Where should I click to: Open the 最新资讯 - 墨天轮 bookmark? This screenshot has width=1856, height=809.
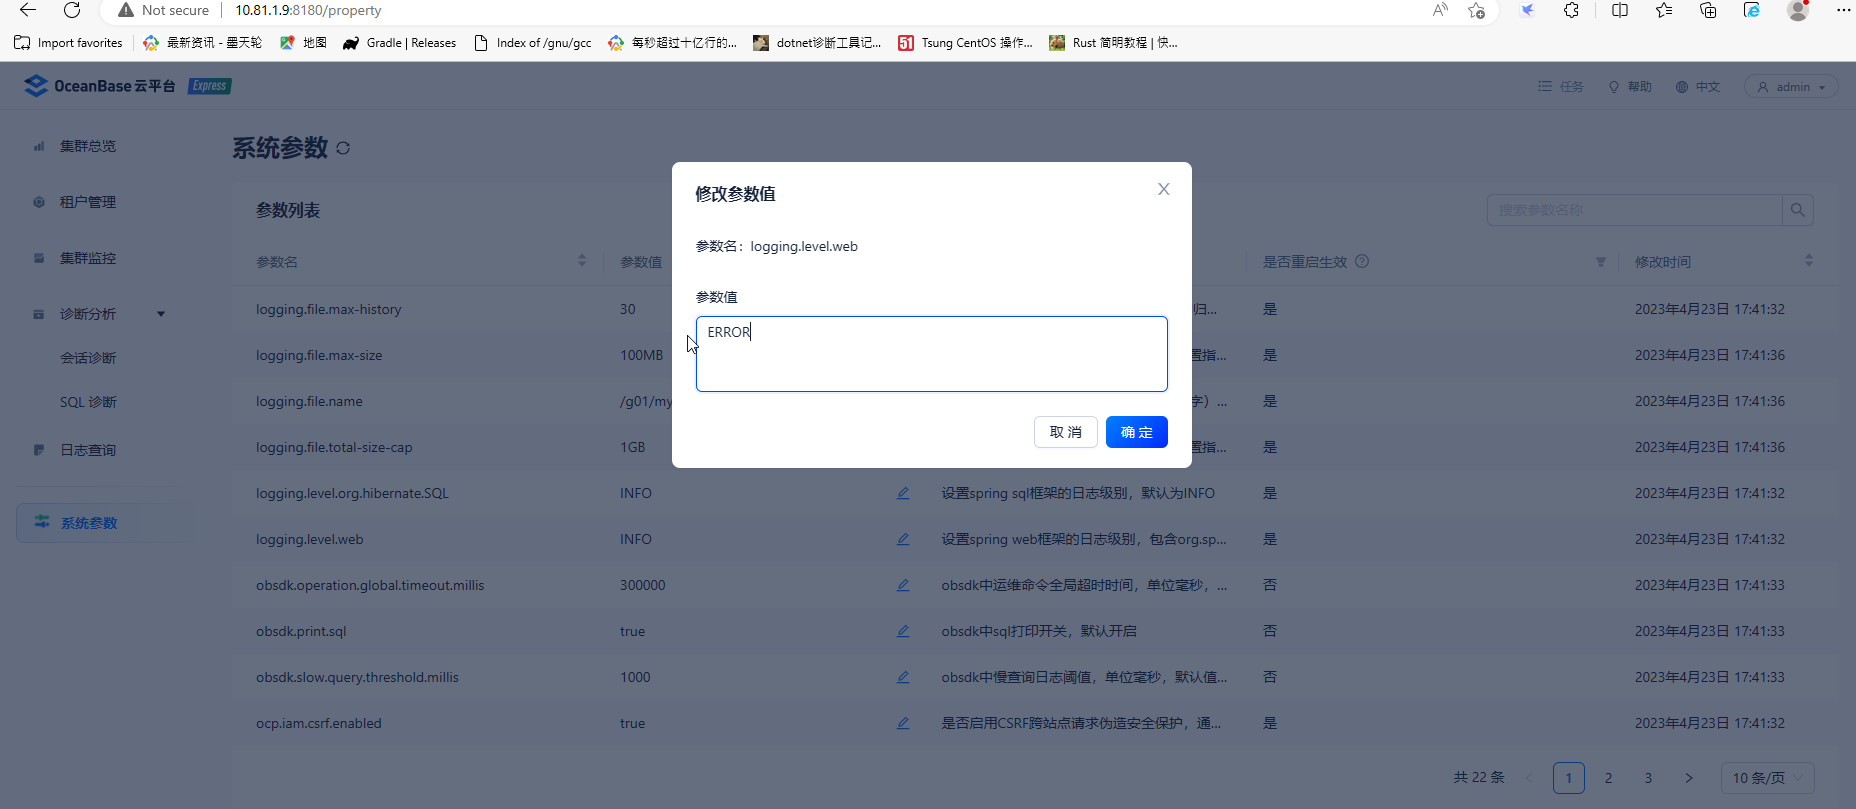pyautogui.click(x=203, y=43)
